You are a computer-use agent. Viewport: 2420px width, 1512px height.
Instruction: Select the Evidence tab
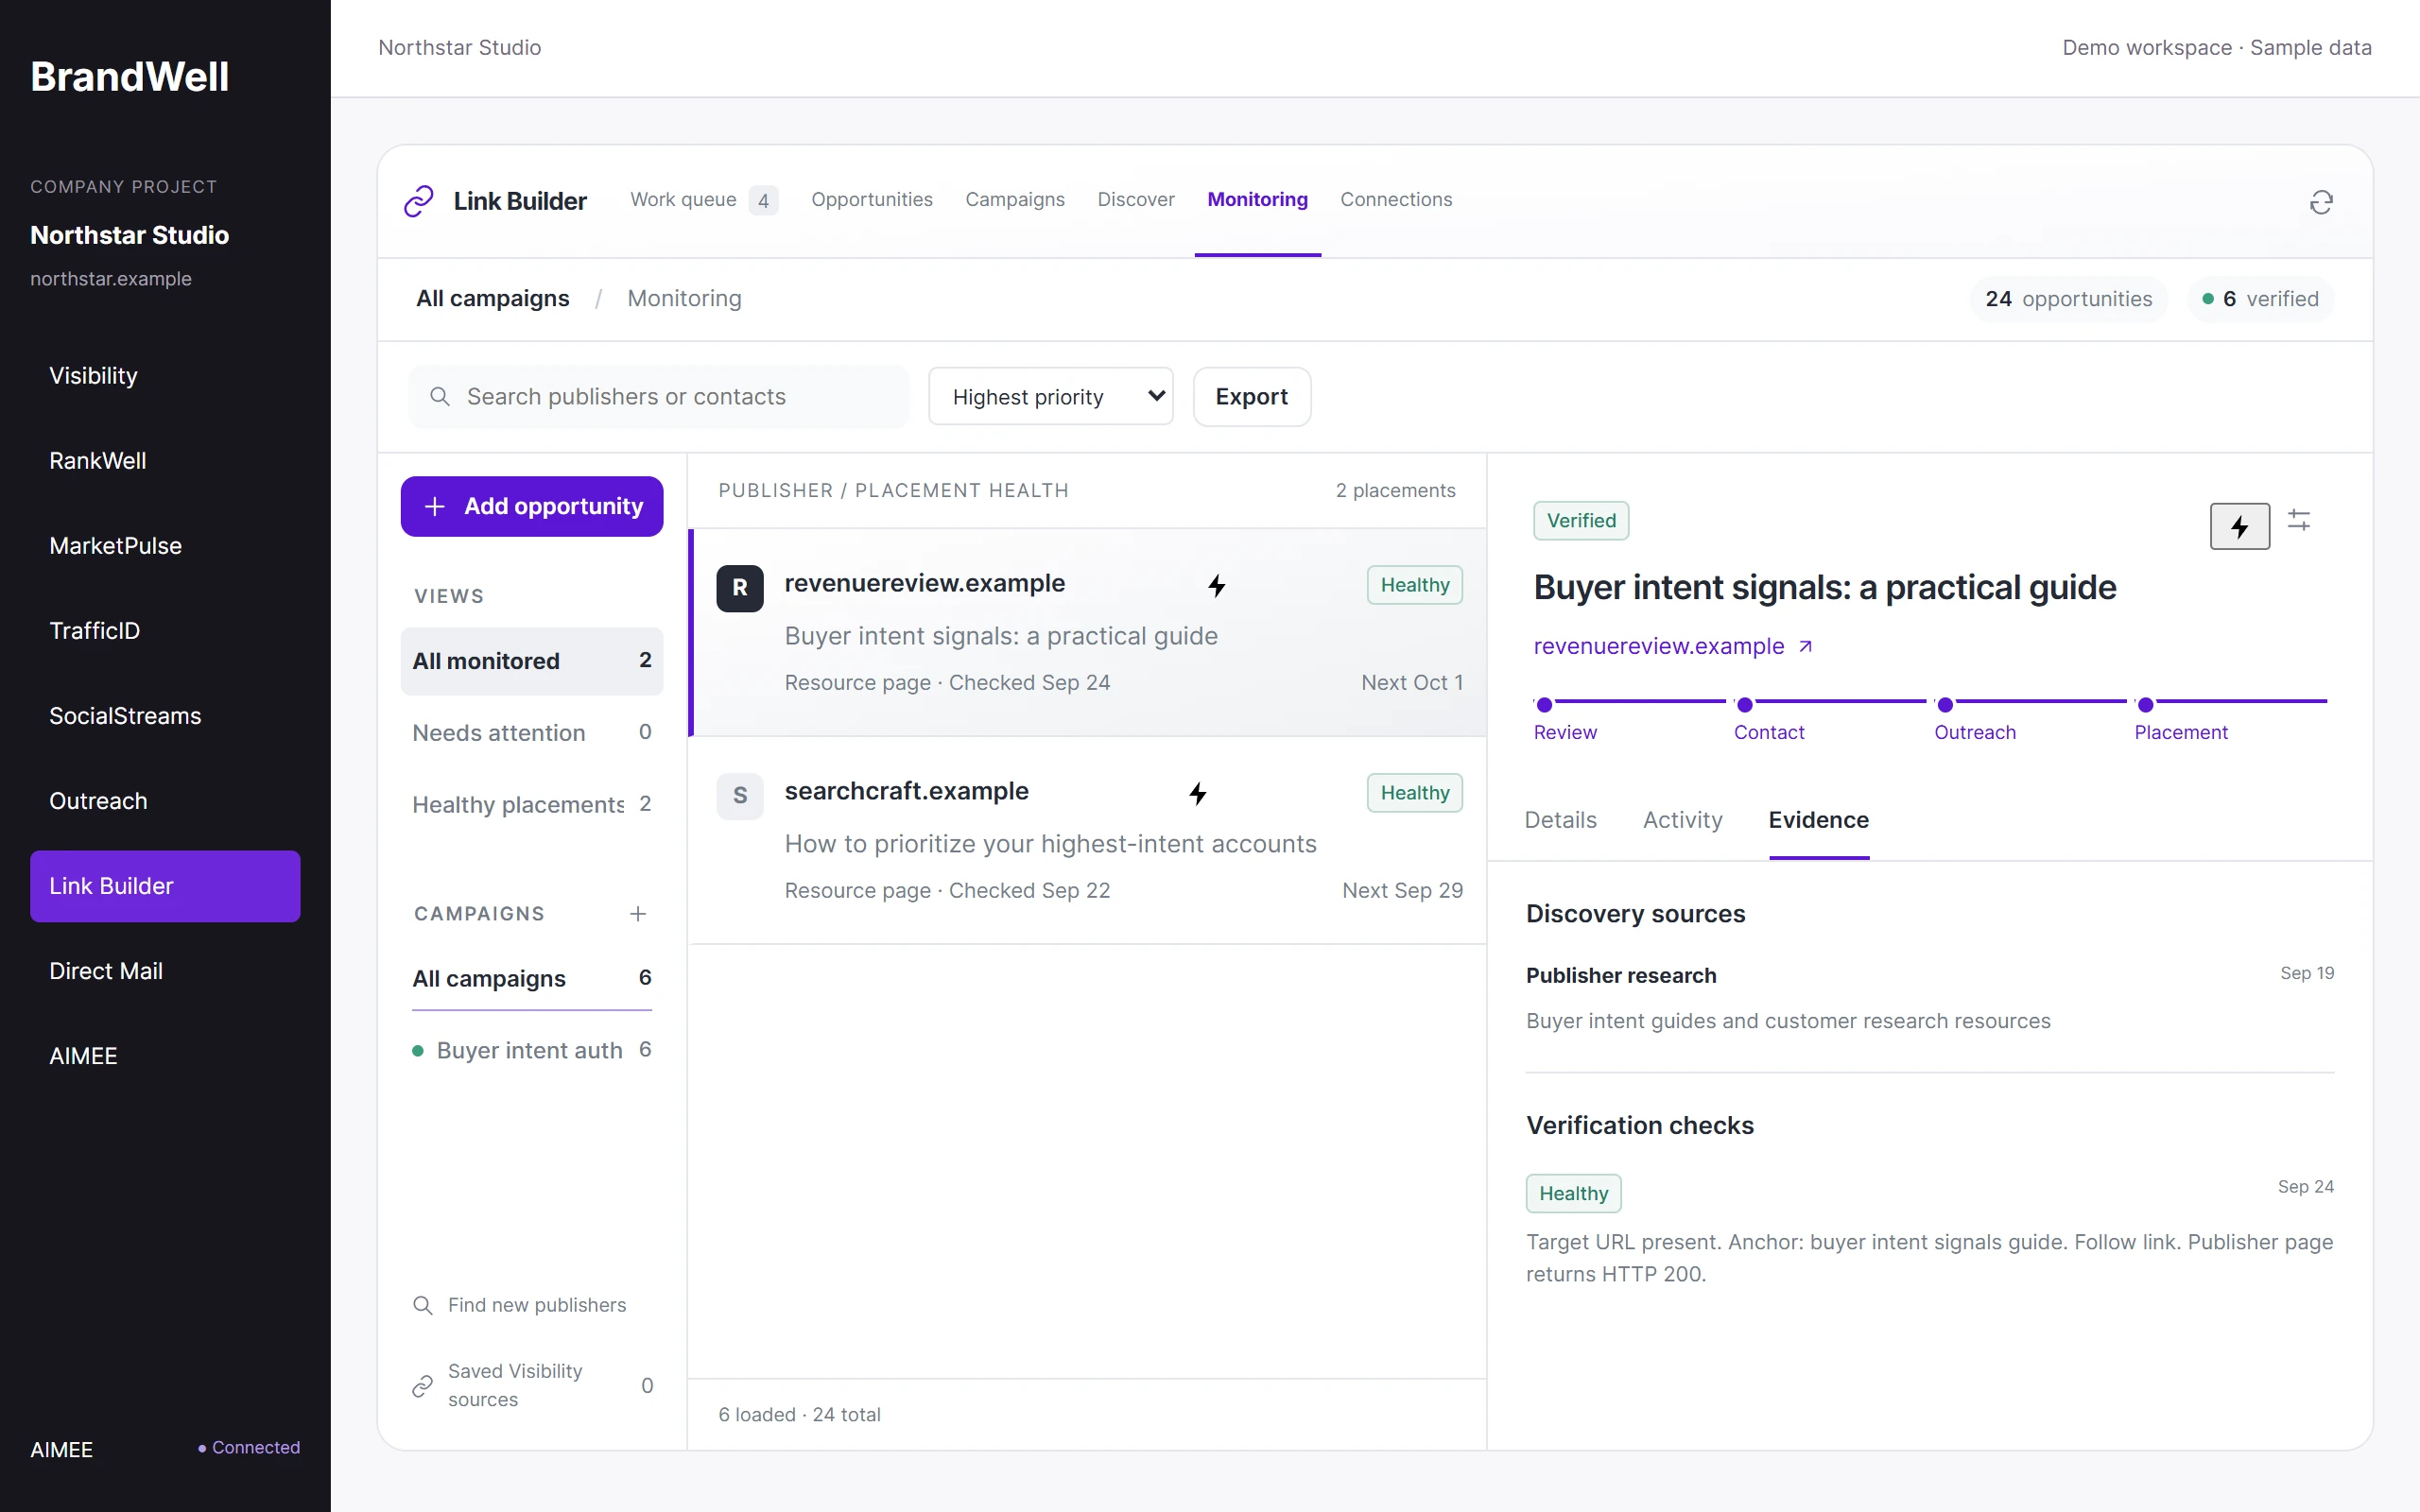click(1818, 819)
